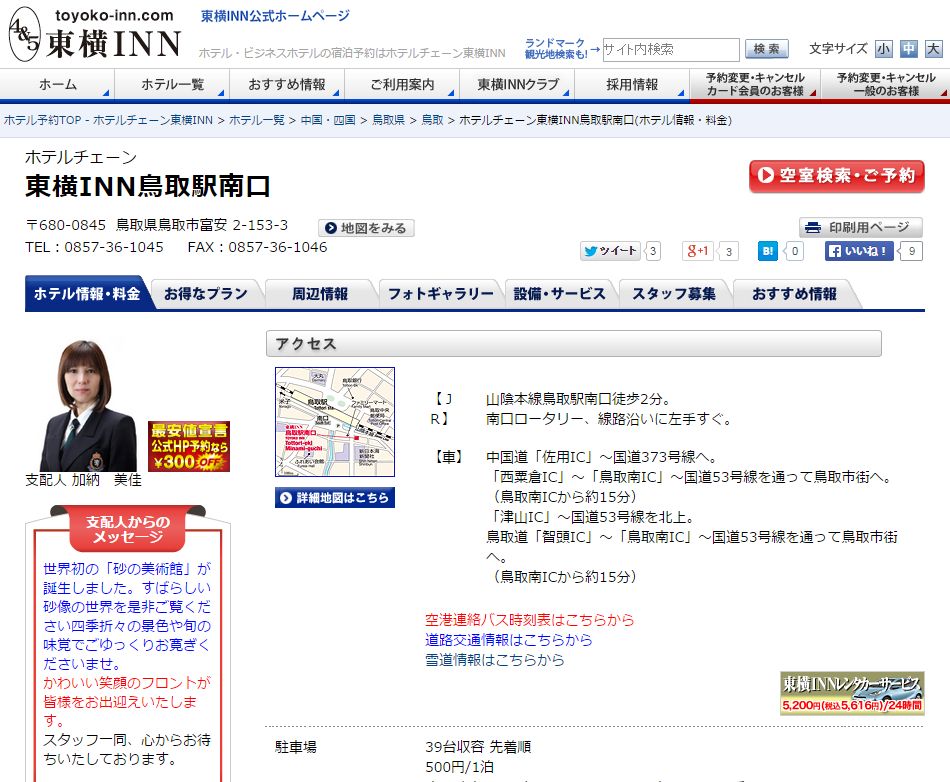Image resolution: width=950 pixels, height=782 pixels.
Task: Click the Toyoko INN logo
Action: pos(95,34)
